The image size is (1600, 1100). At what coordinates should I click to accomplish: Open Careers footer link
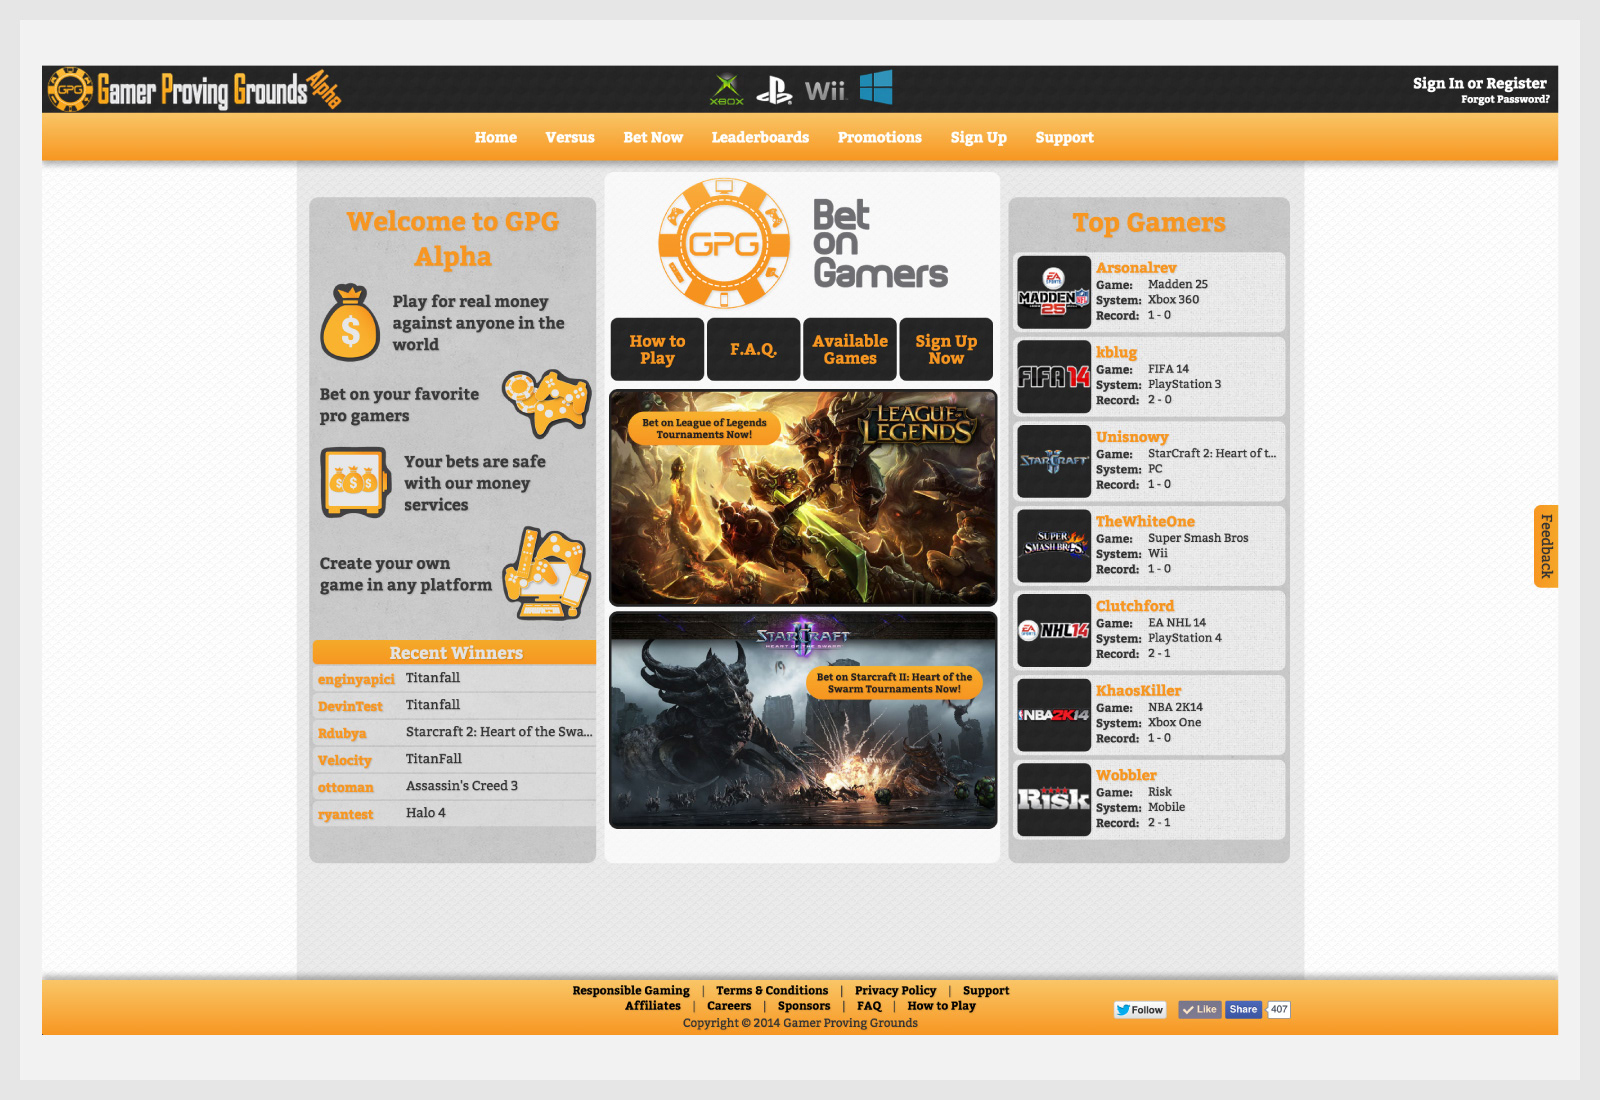(x=729, y=1006)
